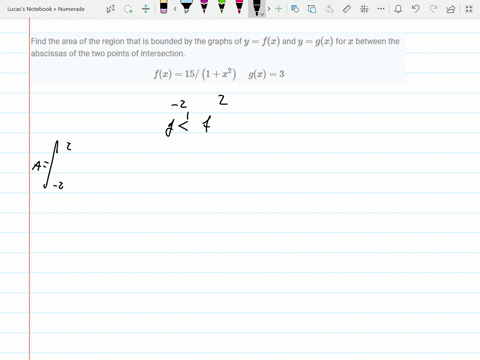480x360 pixels.
Task: Pick the light blue highlighter
Action: (186, 7)
